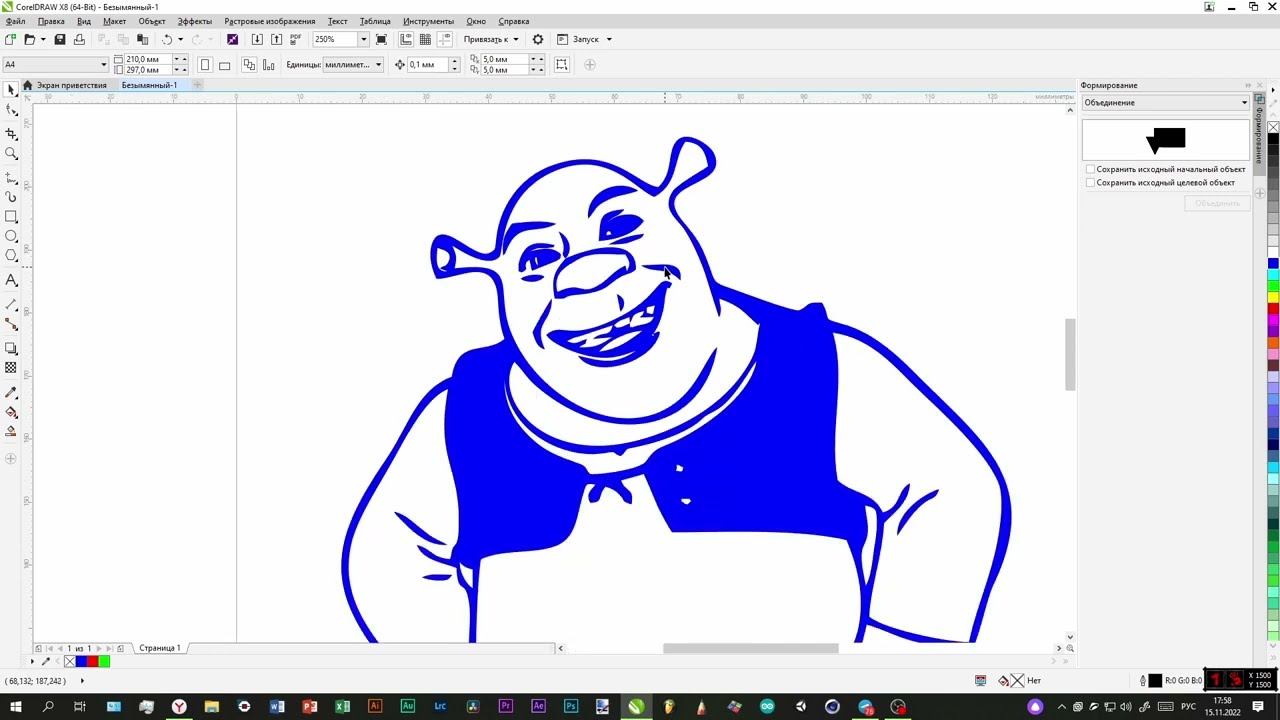
Task: Toggle 'apply layout to all pages' button
Action: (x=249, y=65)
